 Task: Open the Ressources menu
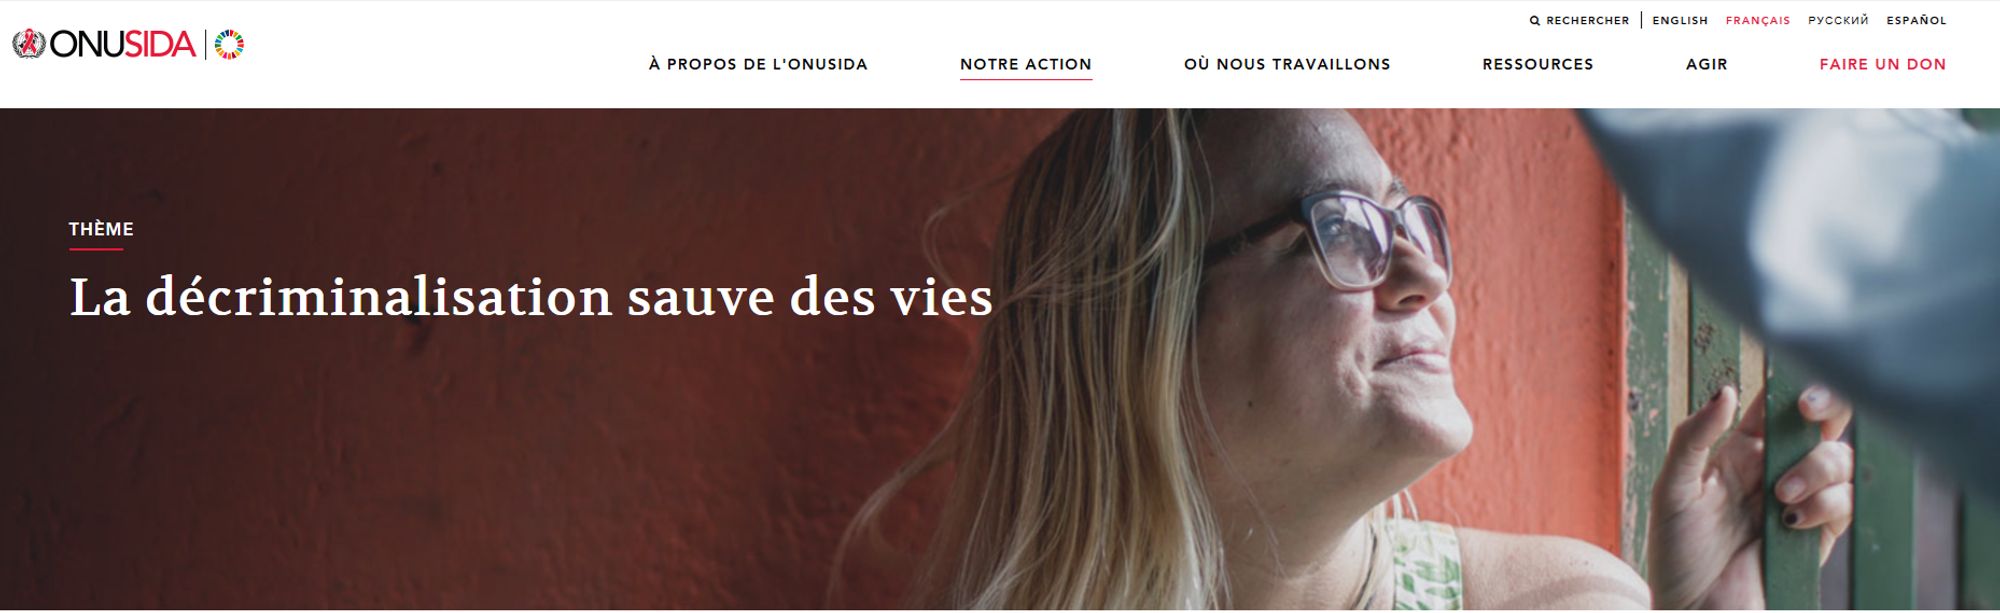[x=1538, y=64]
